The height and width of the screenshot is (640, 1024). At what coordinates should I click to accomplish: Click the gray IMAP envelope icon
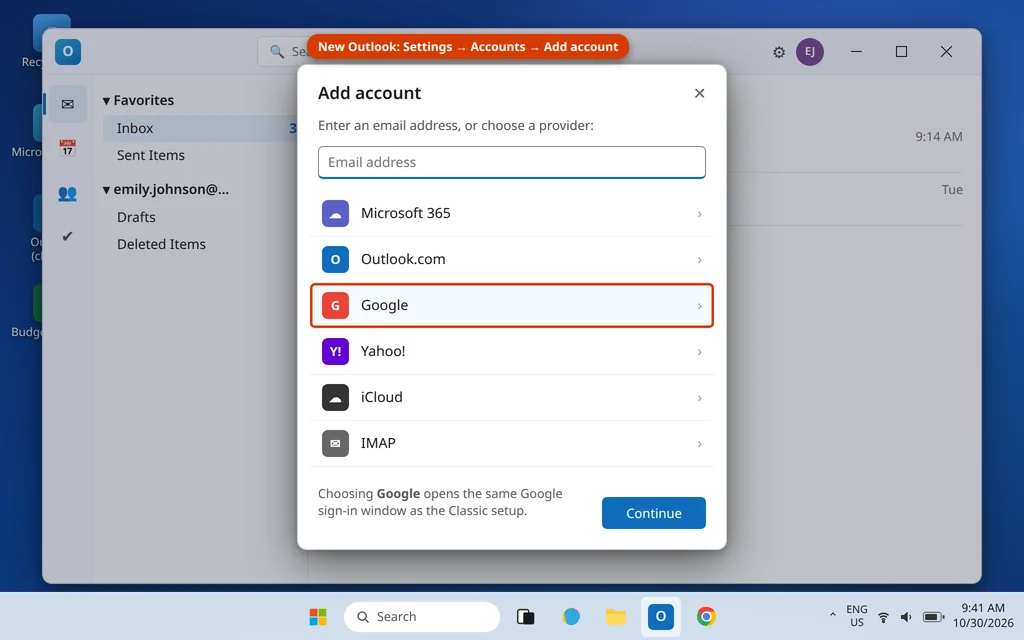pos(335,443)
